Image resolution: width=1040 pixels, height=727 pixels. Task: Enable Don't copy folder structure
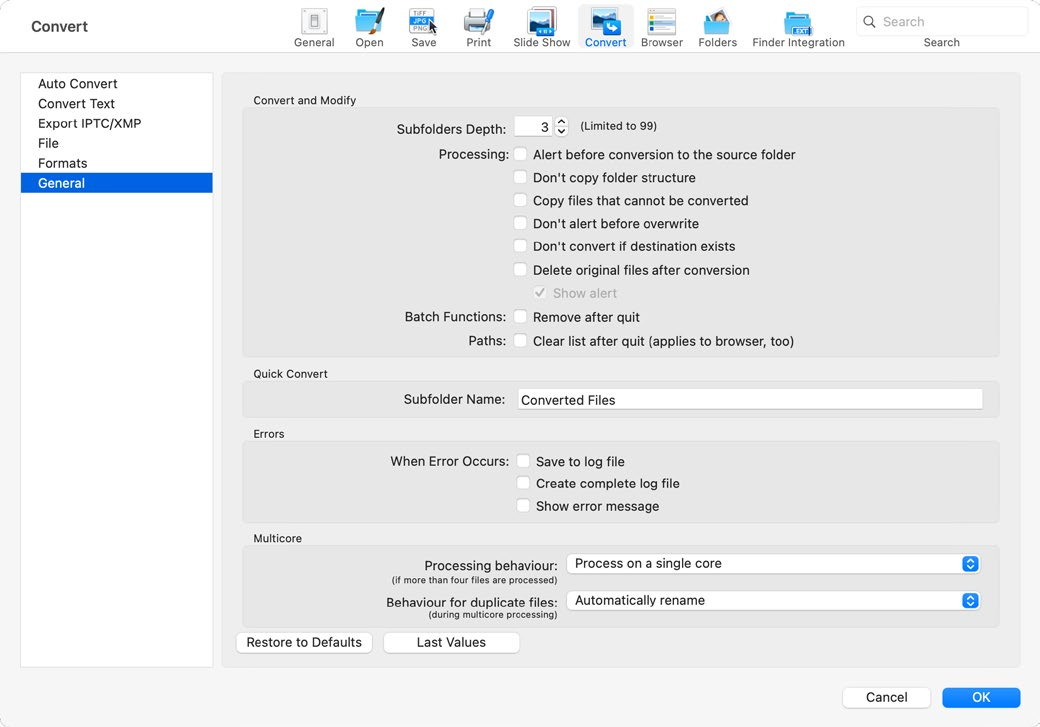(x=521, y=177)
